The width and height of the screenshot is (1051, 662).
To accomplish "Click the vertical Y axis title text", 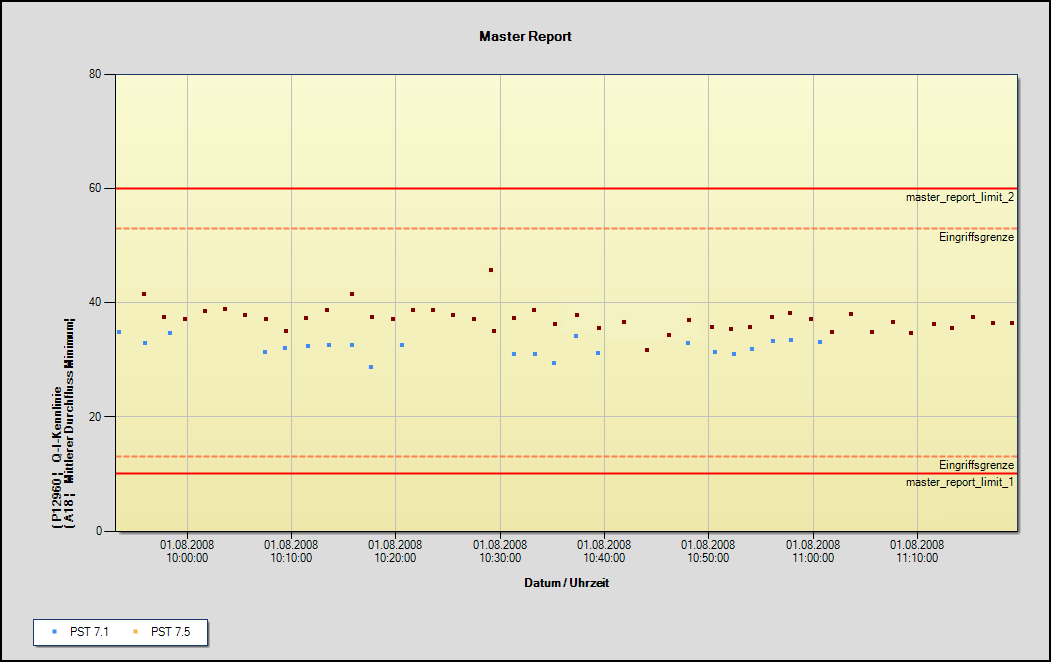I will 62,422.
